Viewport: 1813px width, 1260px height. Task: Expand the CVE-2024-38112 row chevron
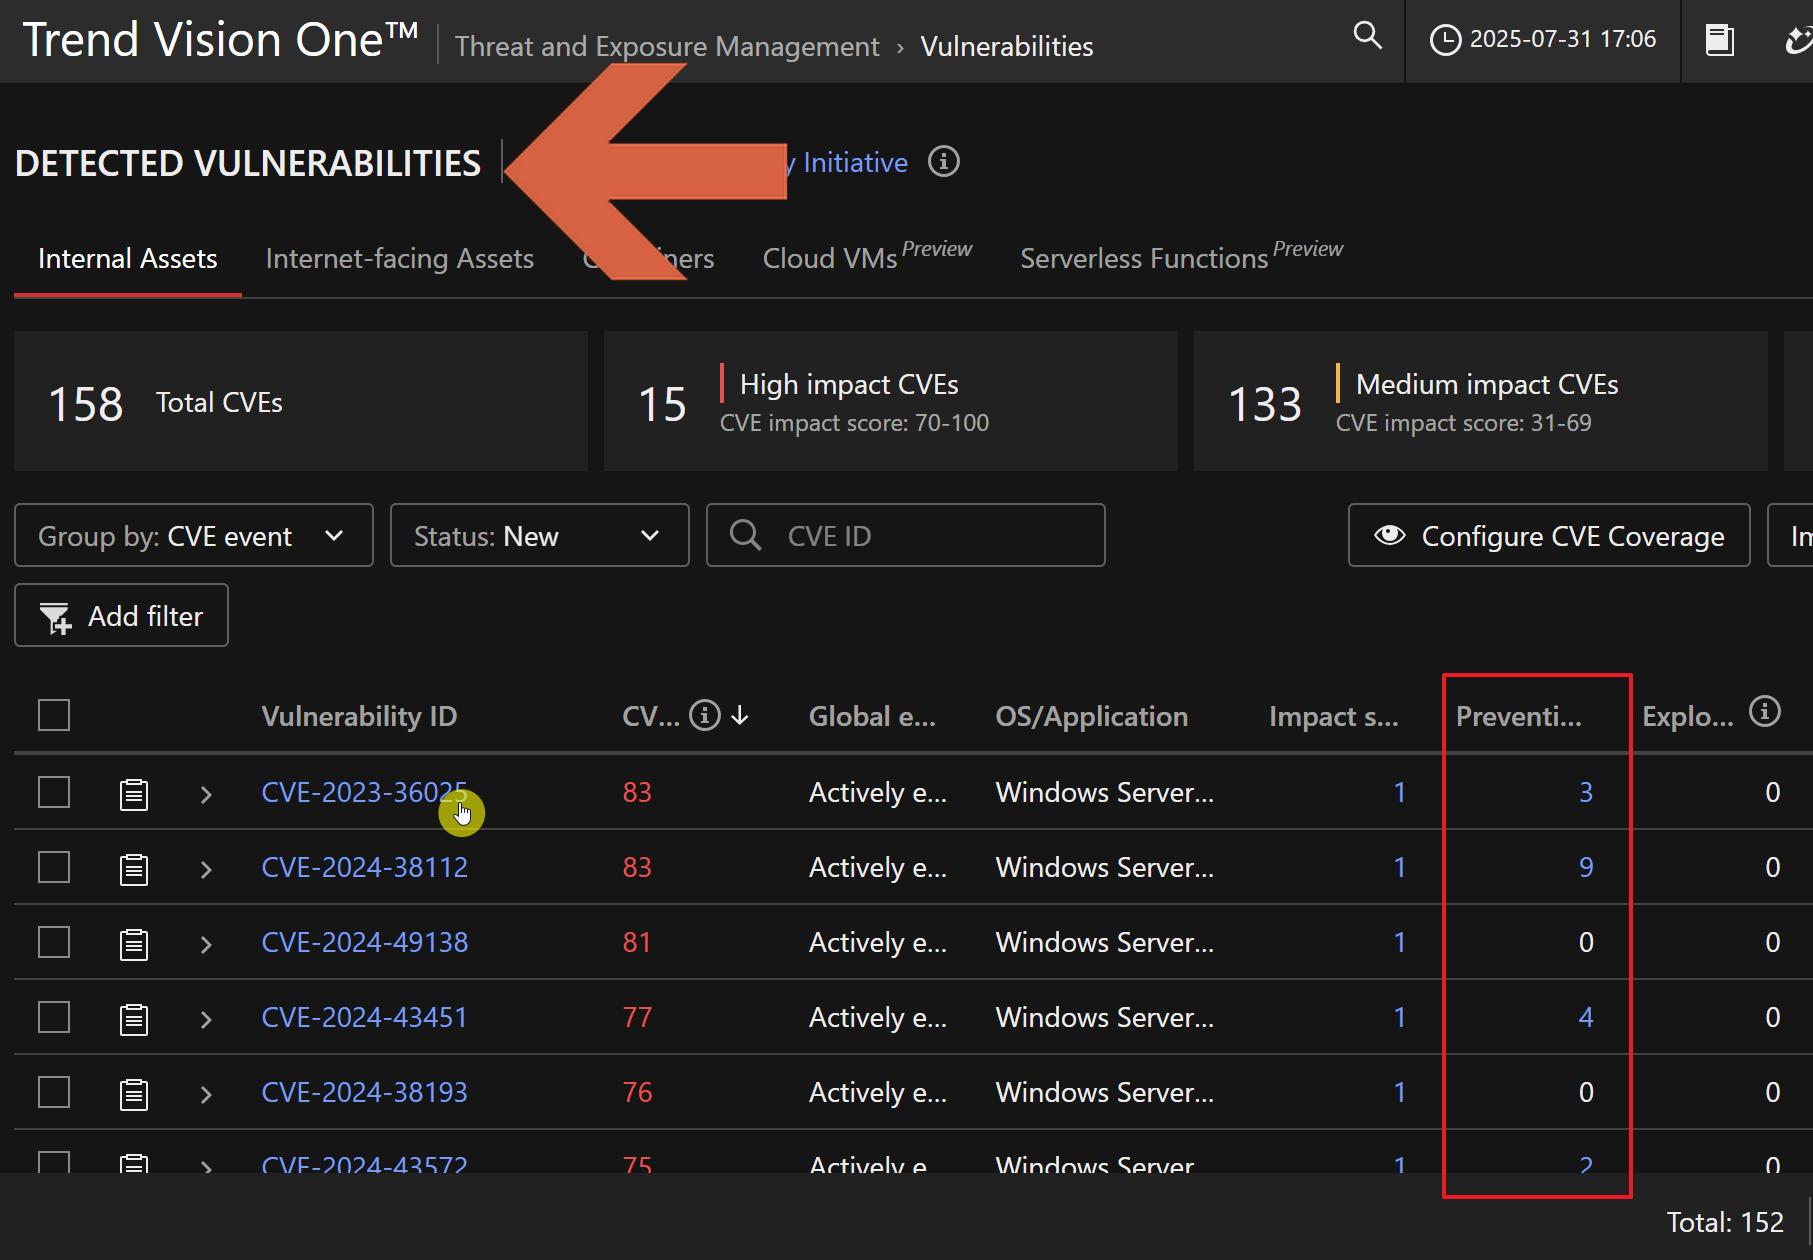point(206,869)
